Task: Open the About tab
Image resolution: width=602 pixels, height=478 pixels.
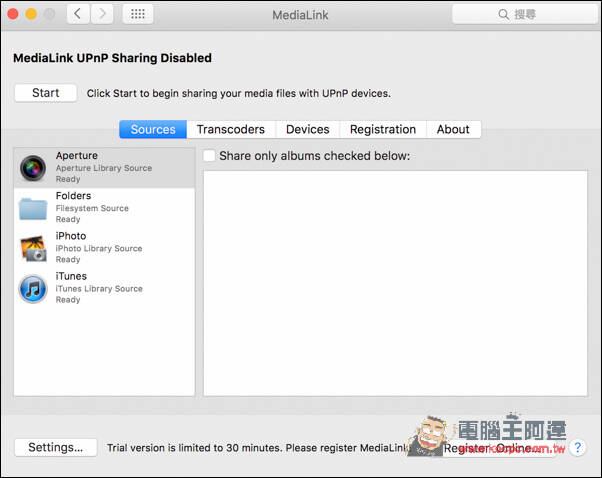Action: coord(453,129)
